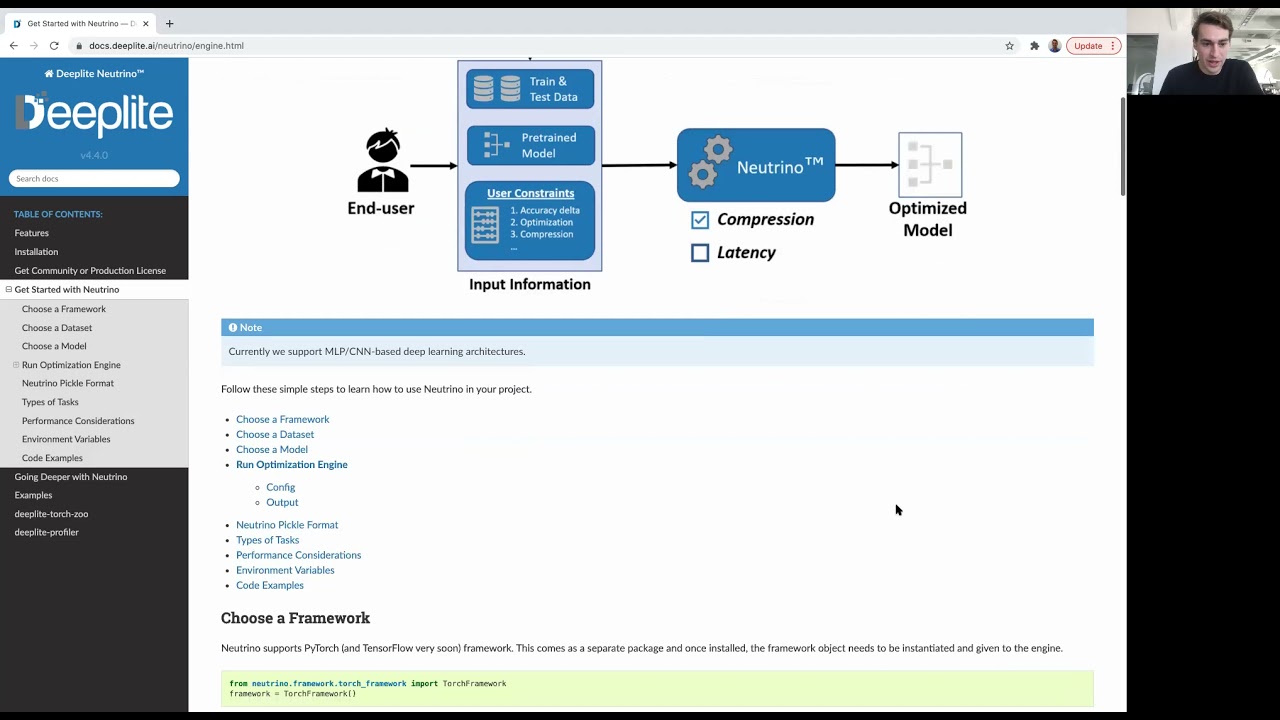Open the browser extensions puzzle icon
1280x720 pixels.
coord(1034,46)
